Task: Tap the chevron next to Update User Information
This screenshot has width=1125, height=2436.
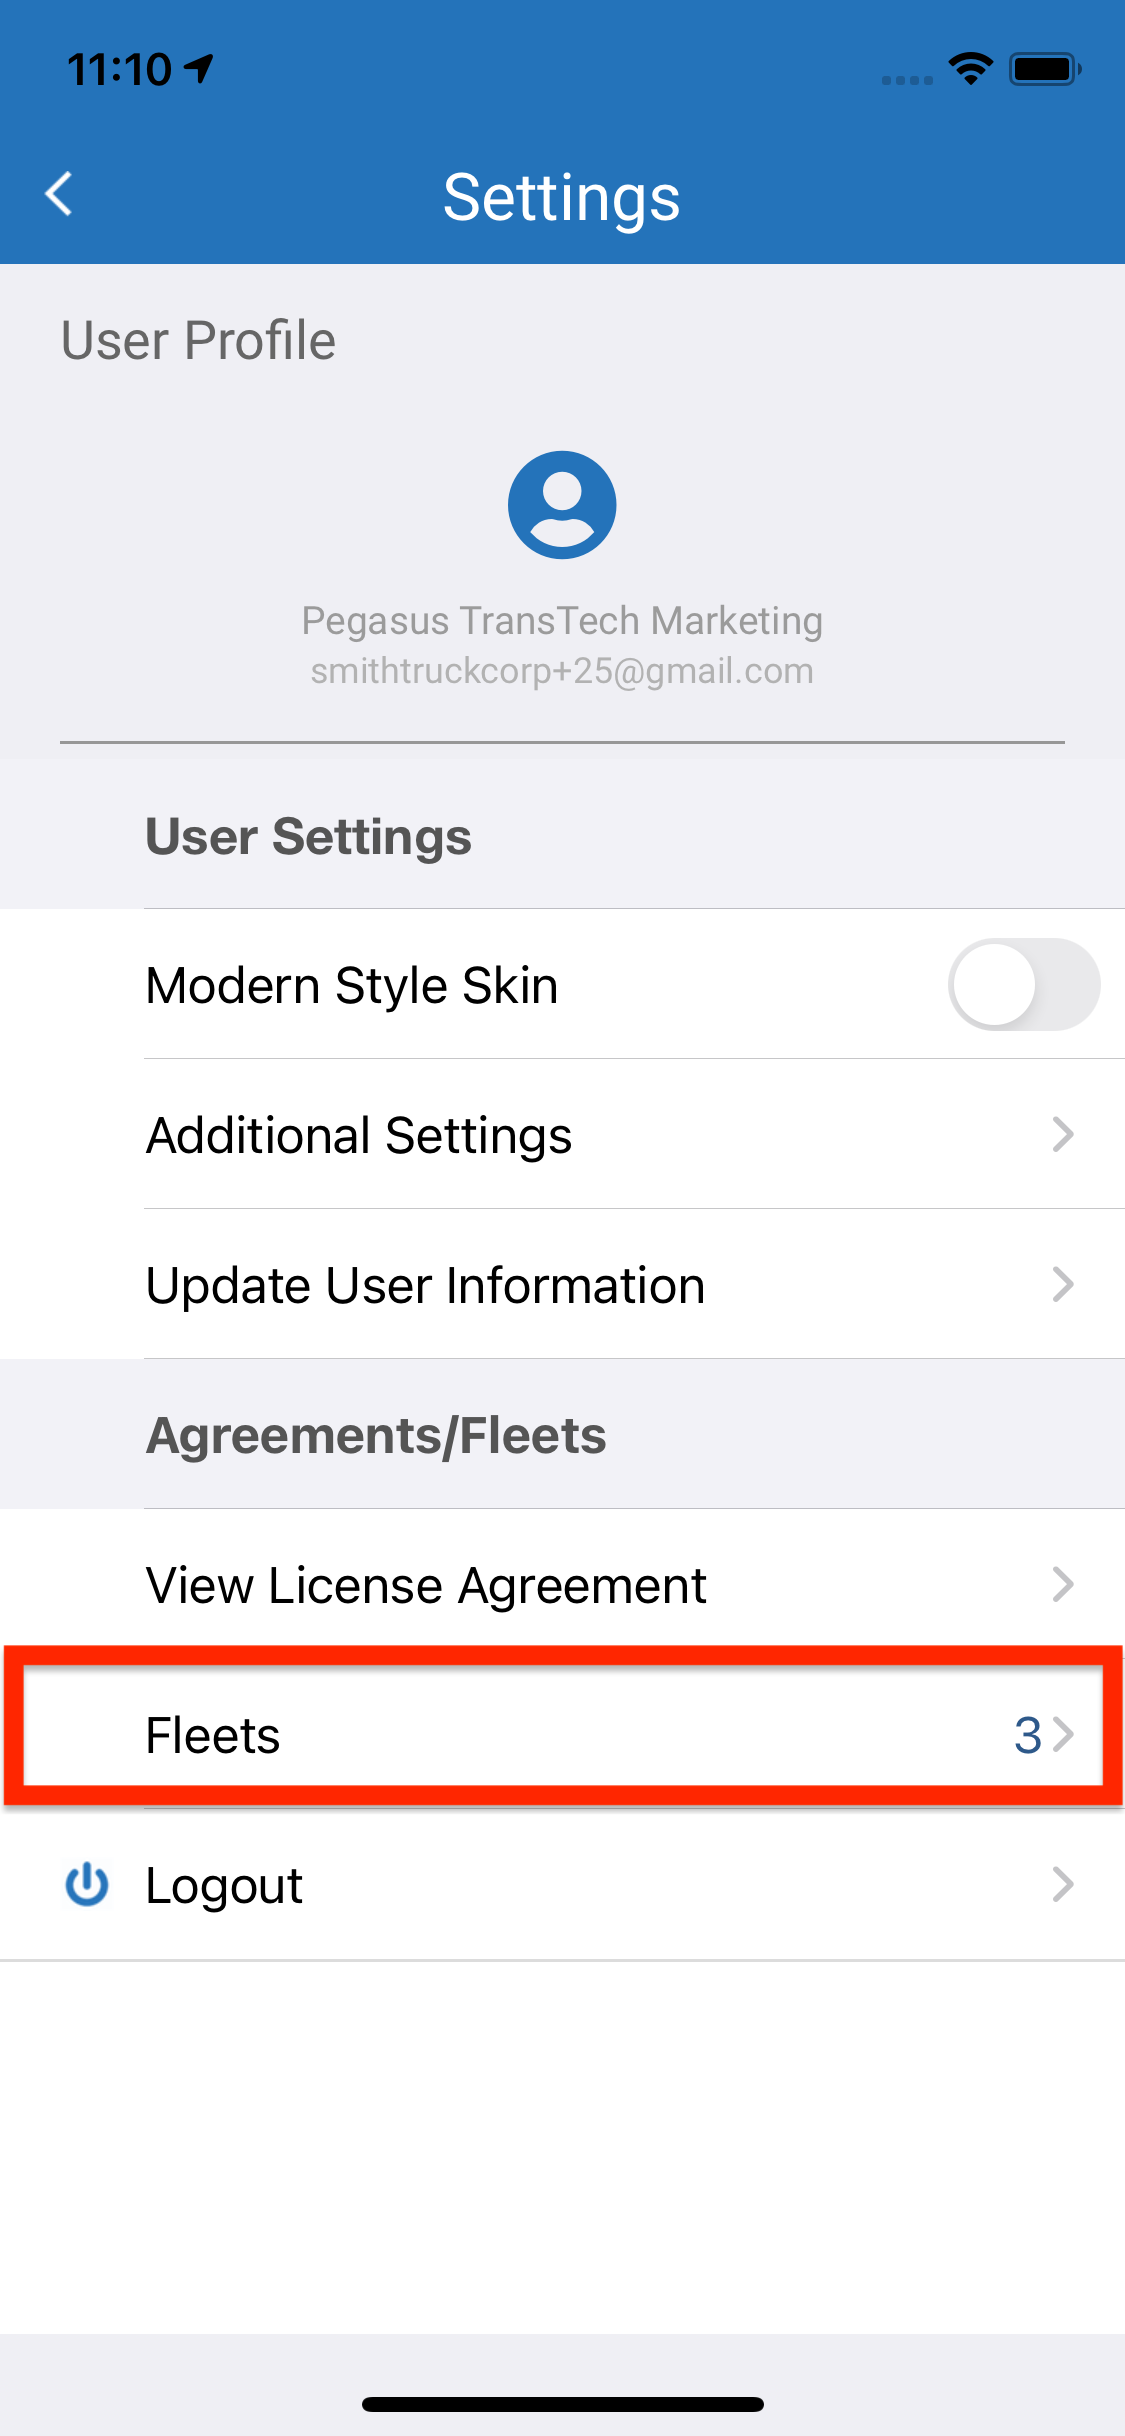Action: (x=1063, y=1284)
